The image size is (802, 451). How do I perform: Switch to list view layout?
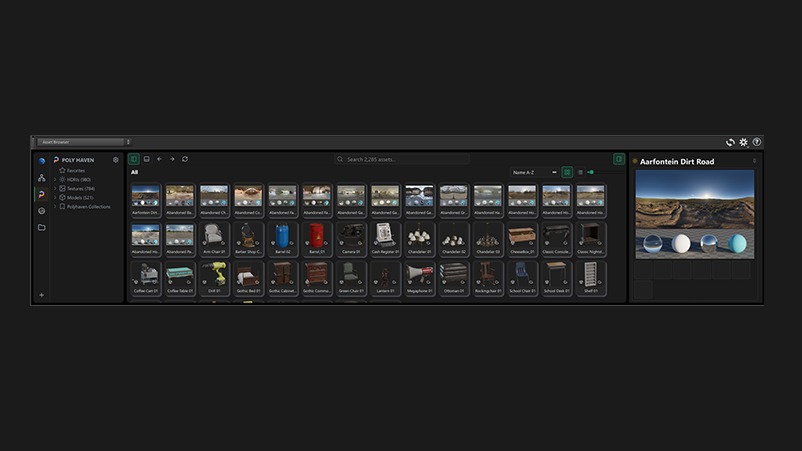coord(580,172)
